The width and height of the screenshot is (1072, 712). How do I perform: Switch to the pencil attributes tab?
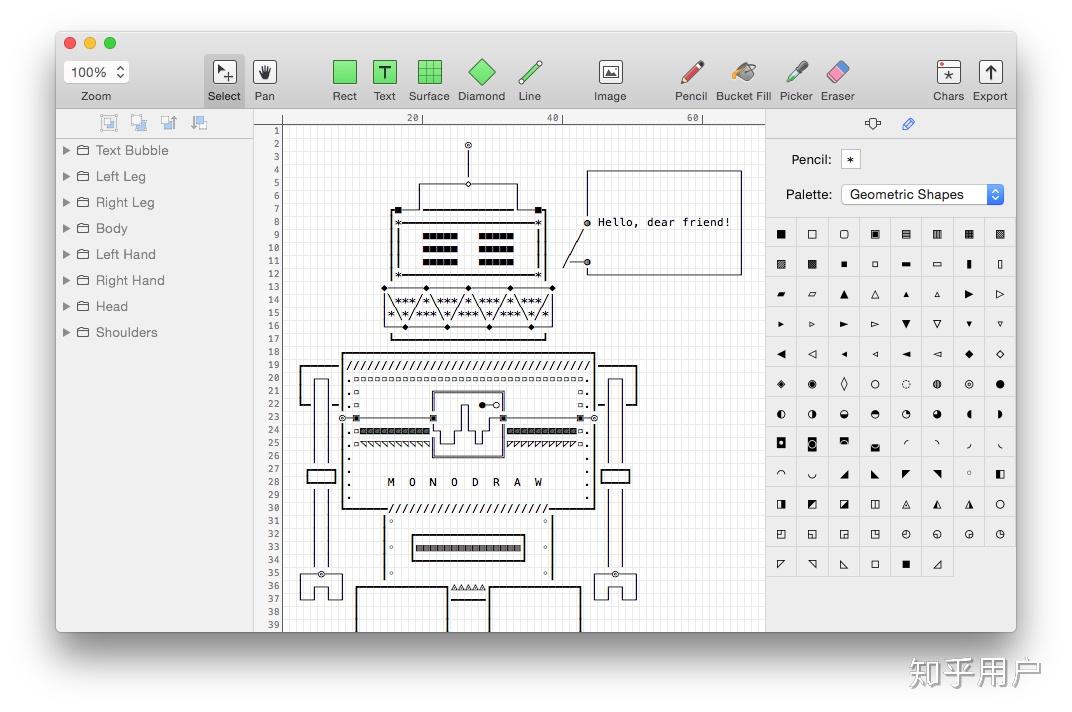tap(908, 124)
